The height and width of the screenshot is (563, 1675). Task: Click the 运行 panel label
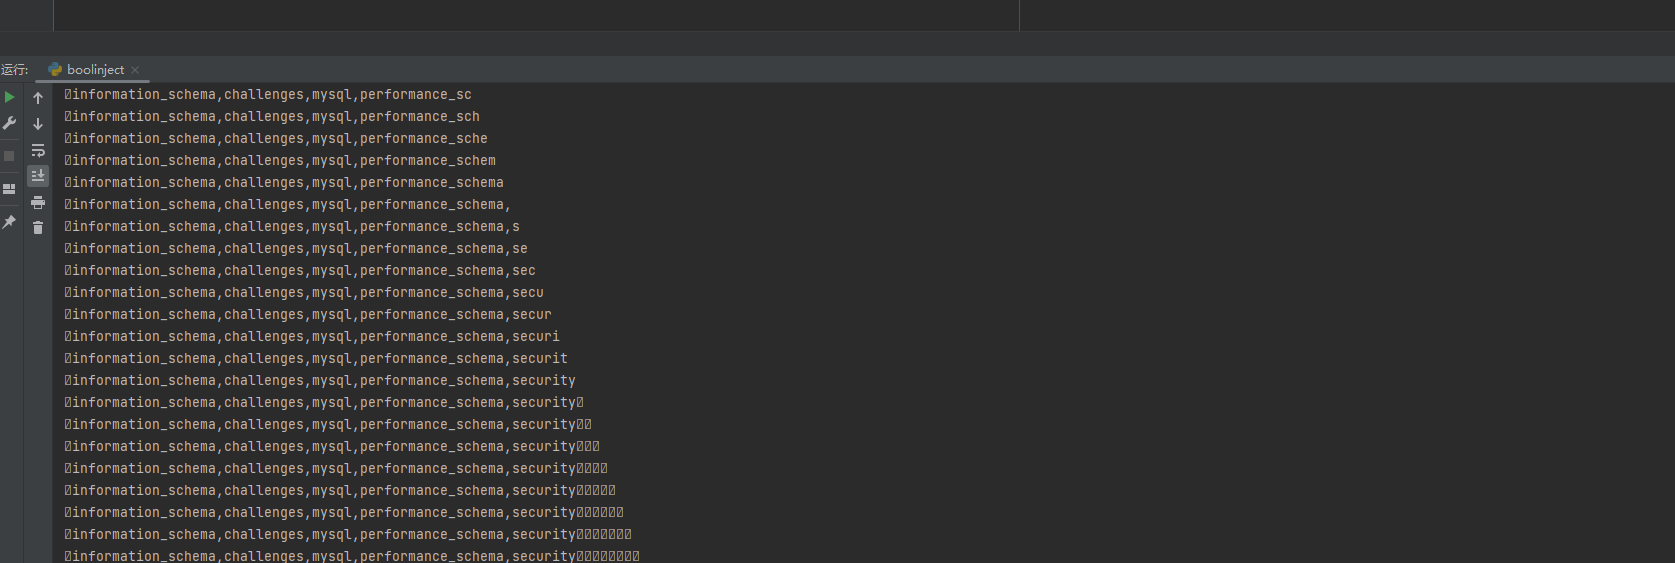(15, 70)
